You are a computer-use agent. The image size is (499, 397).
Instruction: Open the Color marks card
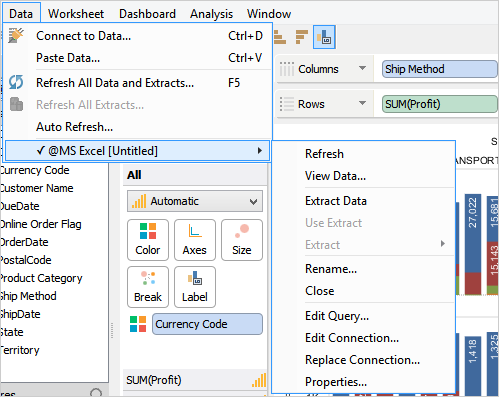coord(148,240)
